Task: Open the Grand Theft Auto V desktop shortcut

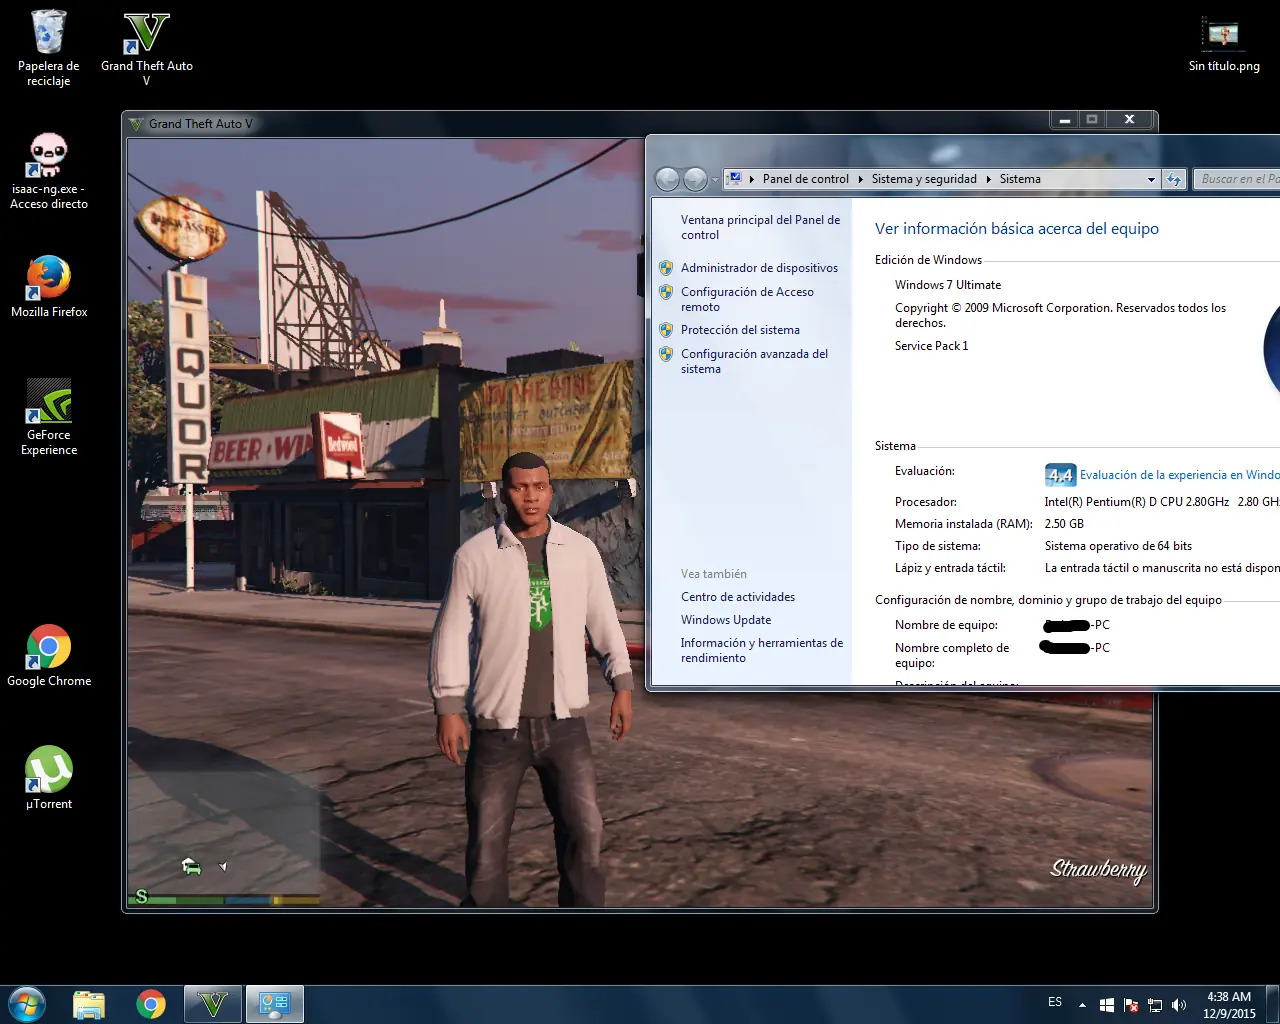Action: [146, 48]
